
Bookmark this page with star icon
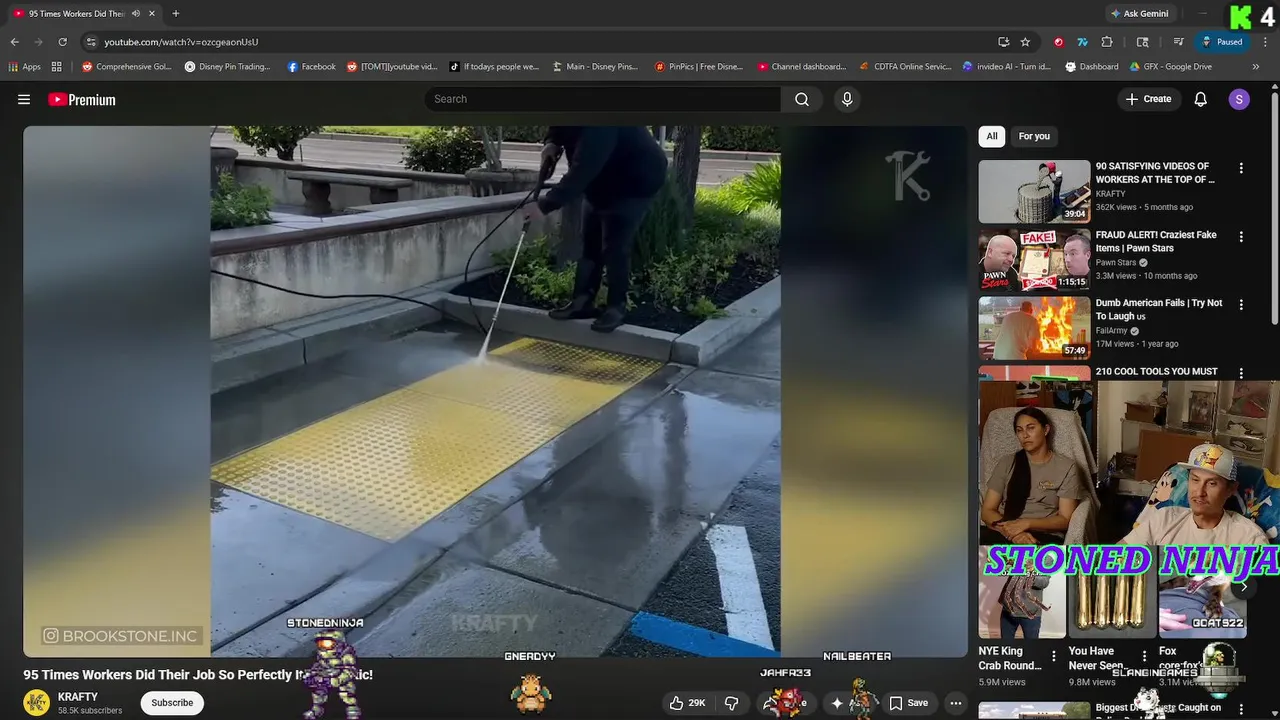click(x=1025, y=42)
